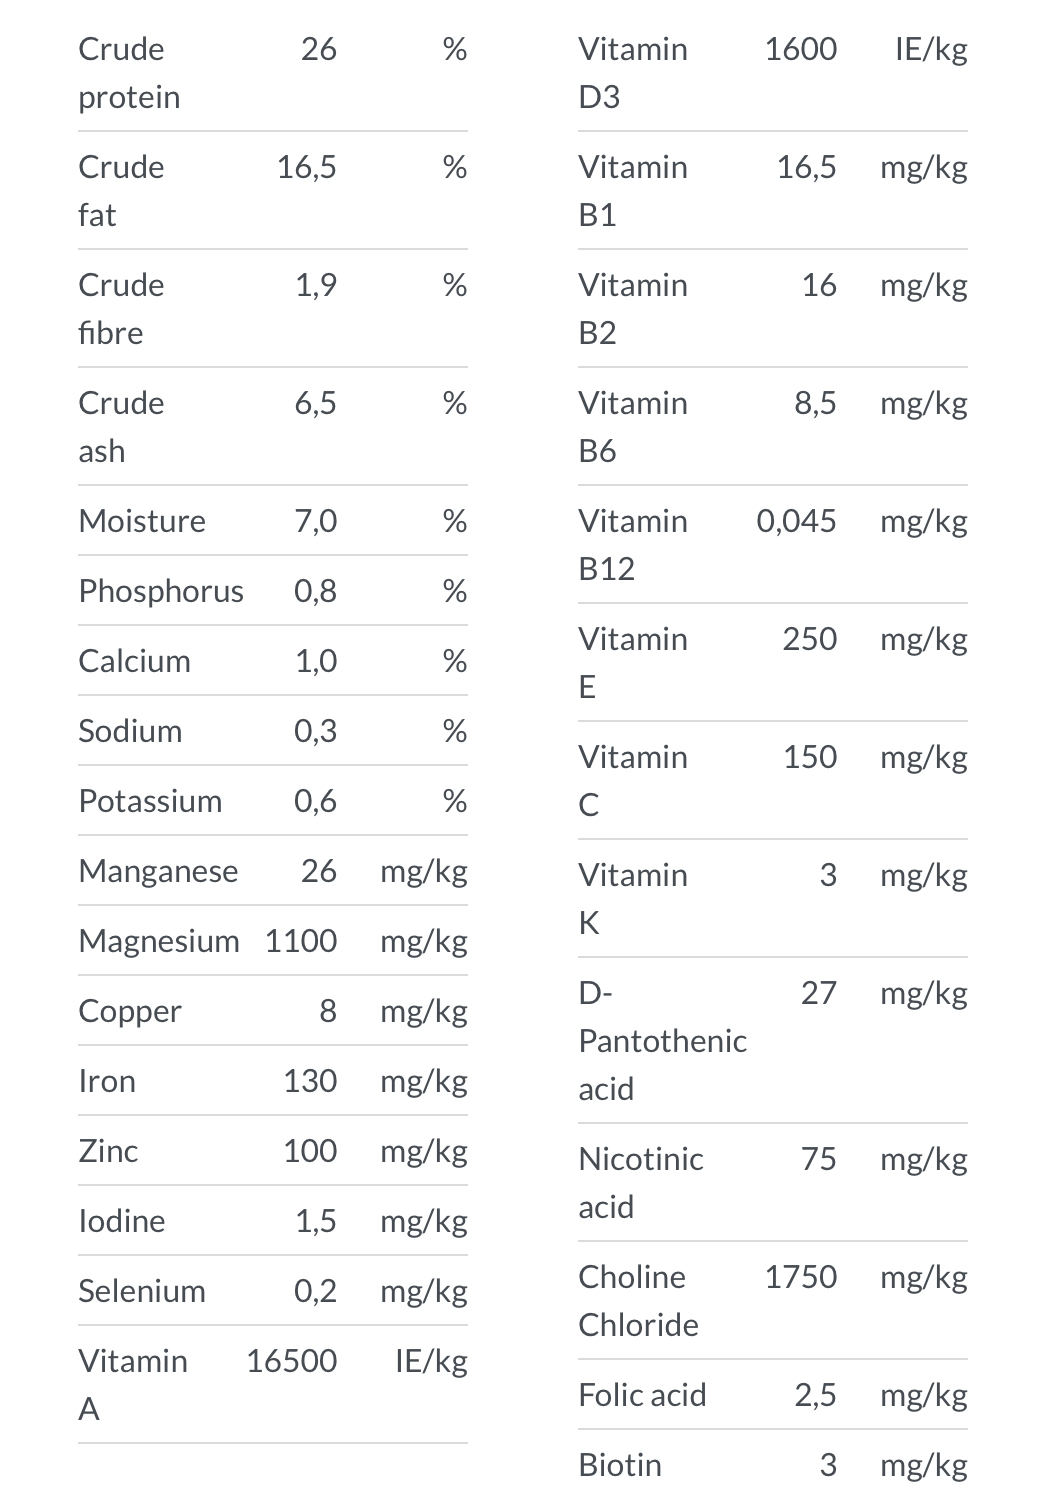This screenshot has width=1047, height=1496.
Task: Click the Vitamin E label
Action: click(x=633, y=663)
